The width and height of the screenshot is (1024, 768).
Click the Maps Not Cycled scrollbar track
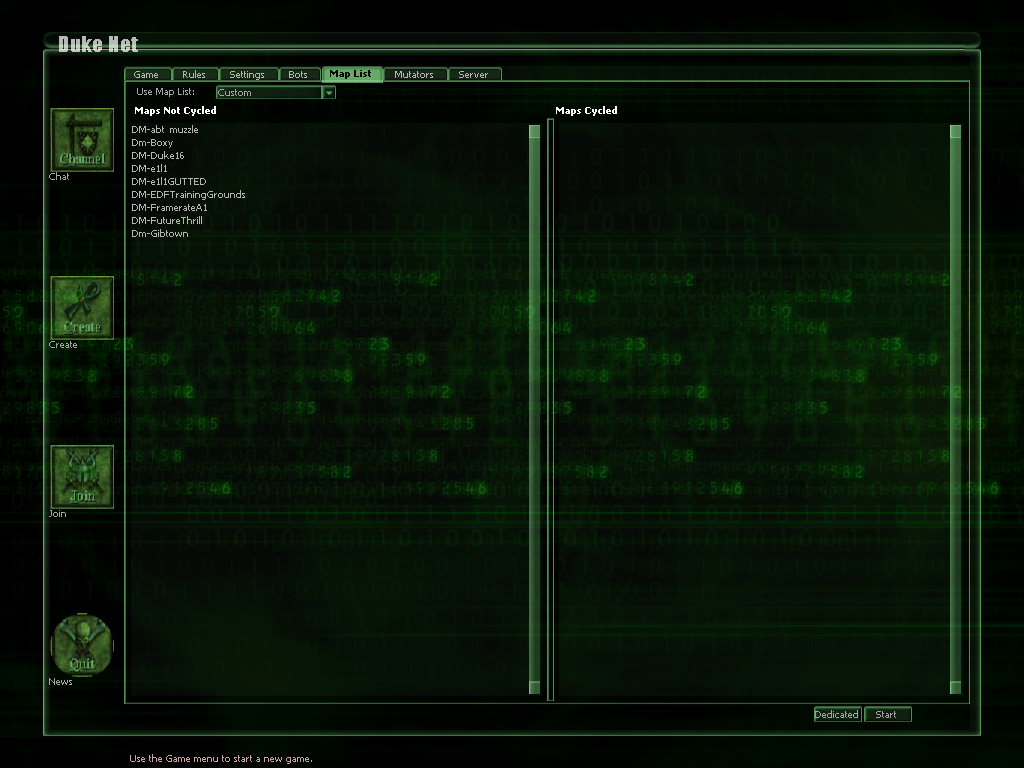coord(534,409)
